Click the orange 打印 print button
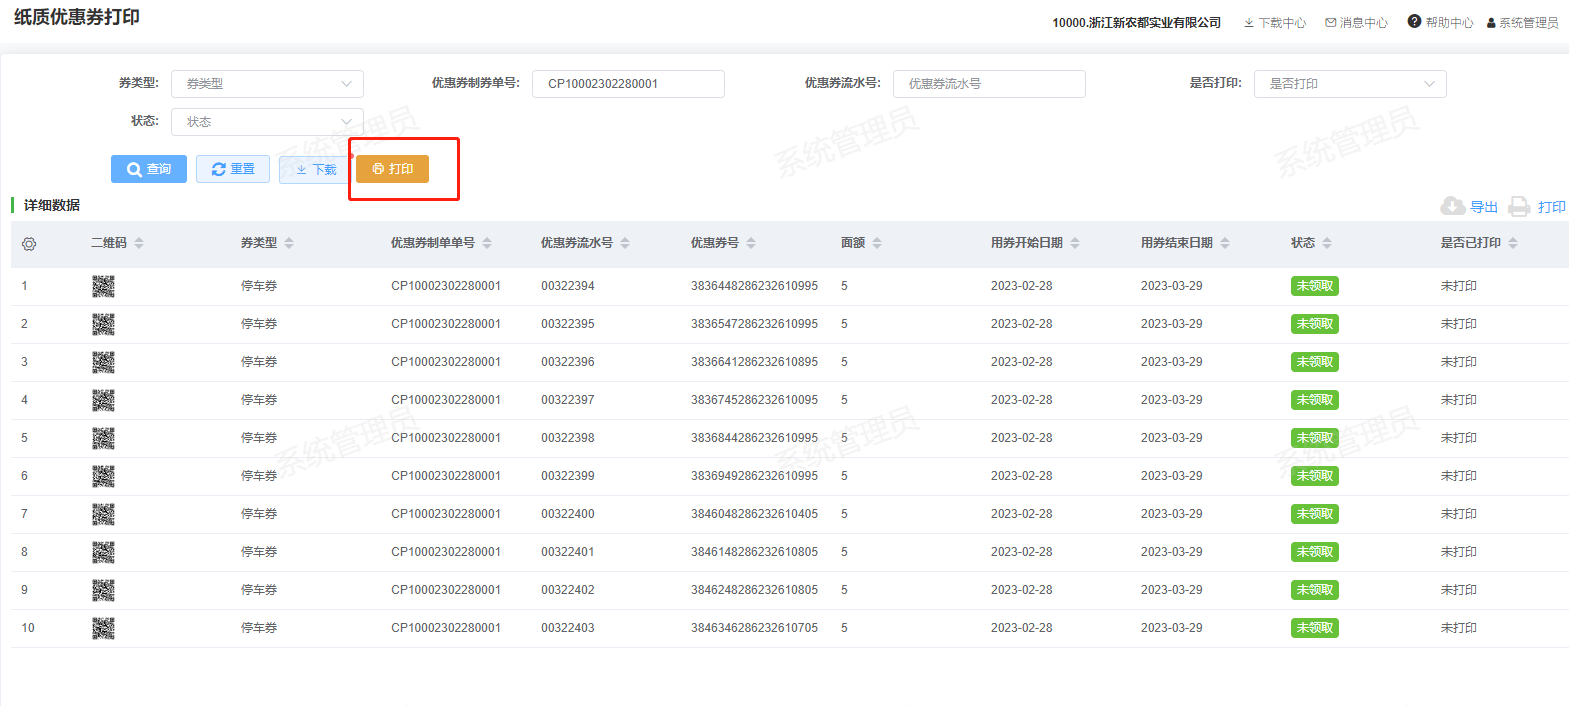 click(392, 169)
